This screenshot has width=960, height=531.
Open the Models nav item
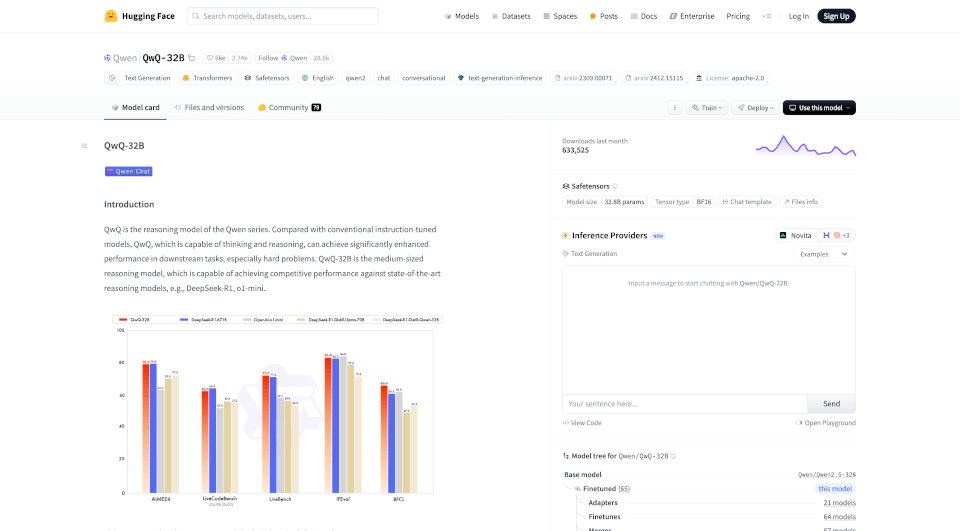pyautogui.click(x=462, y=16)
